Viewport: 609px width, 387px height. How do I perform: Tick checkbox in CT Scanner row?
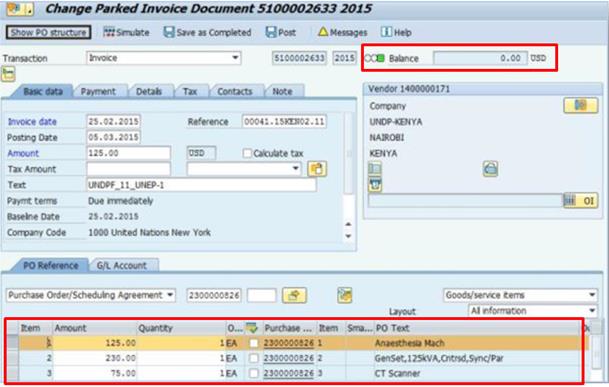(254, 373)
